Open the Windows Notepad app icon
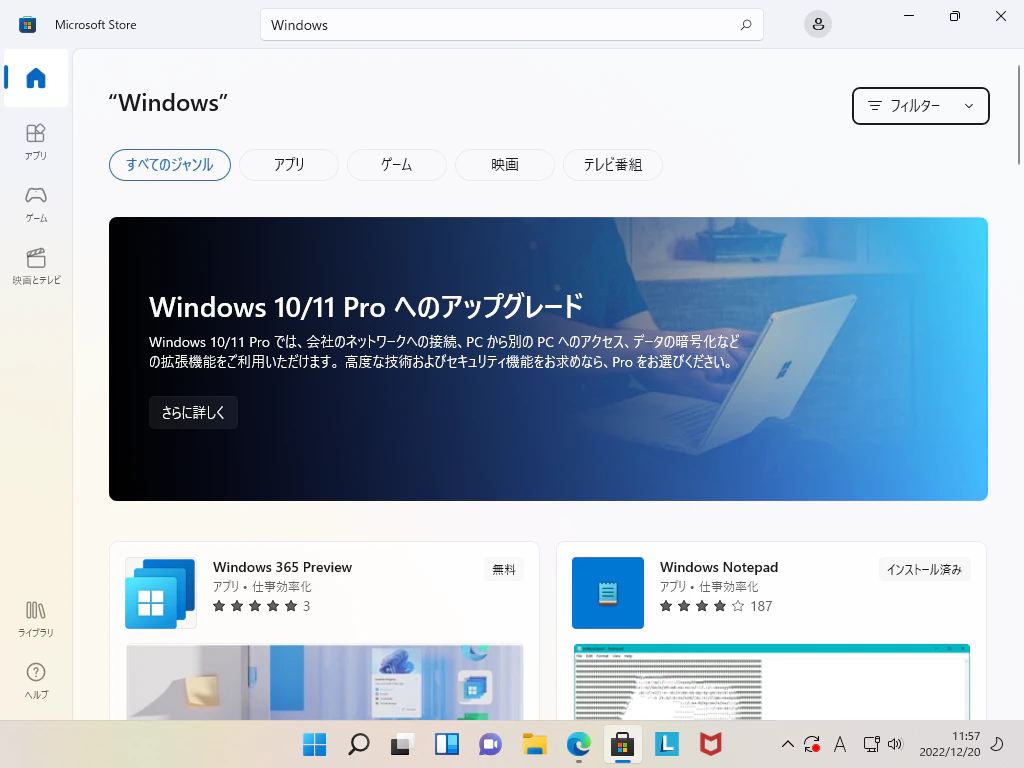1024x768 pixels. [x=608, y=593]
